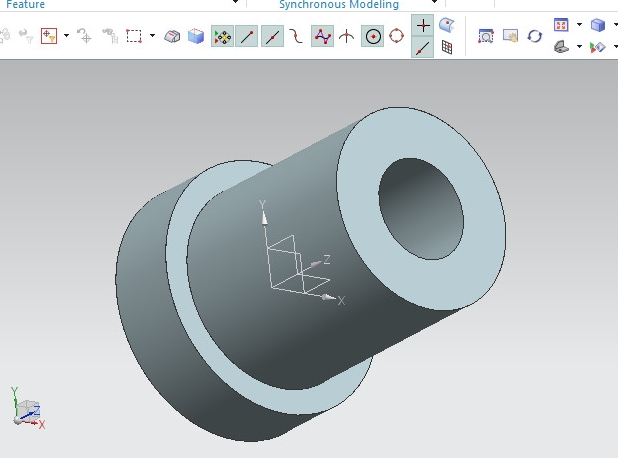Click the blue transparent cube selection icon
Viewport: 618px width, 458px height.
[196, 36]
